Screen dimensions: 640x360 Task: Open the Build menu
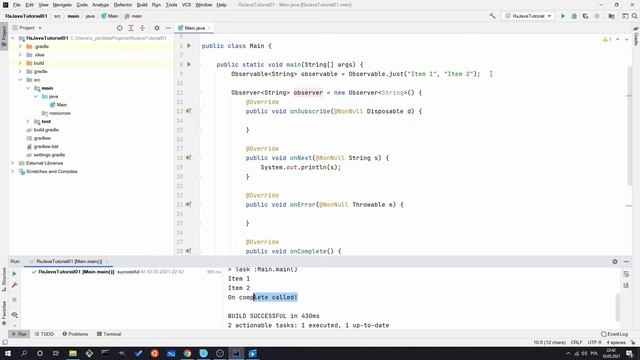[142, 5]
